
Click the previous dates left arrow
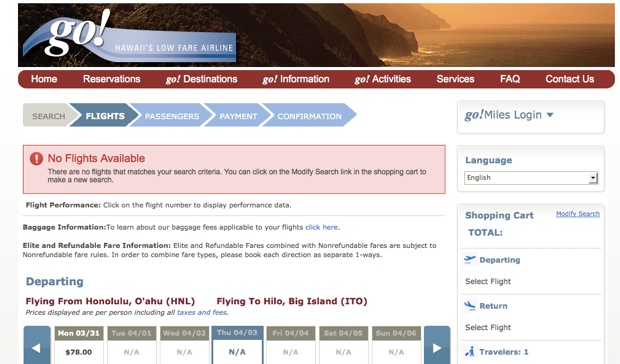click(37, 345)
